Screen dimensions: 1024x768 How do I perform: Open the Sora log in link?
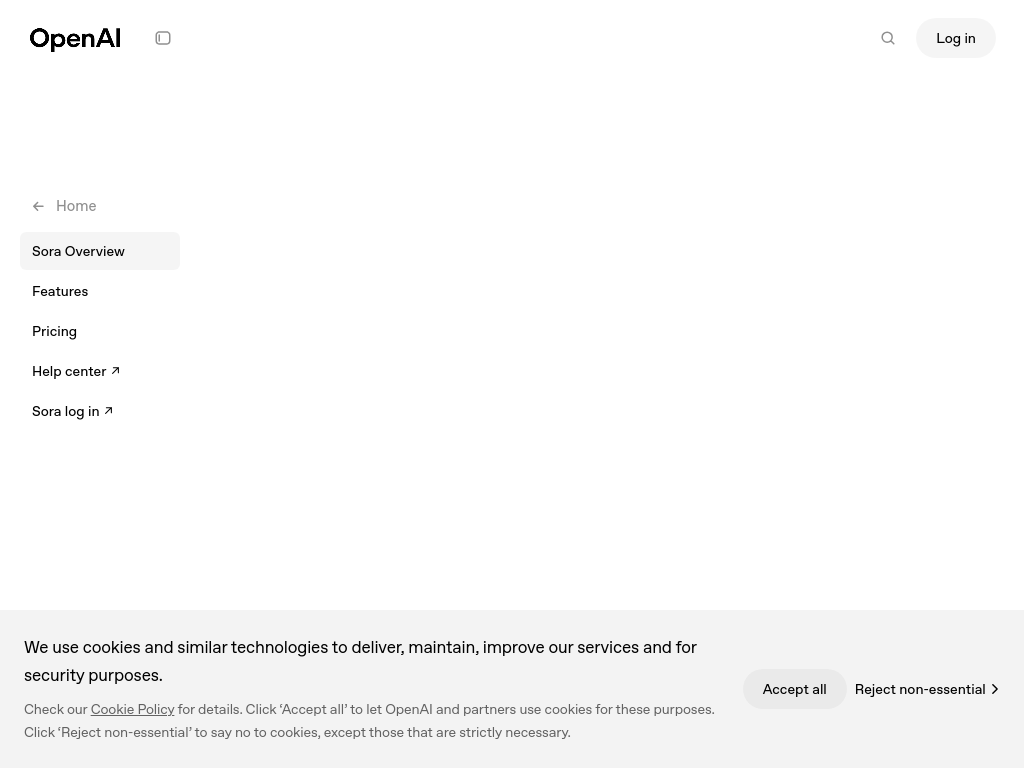65,411
